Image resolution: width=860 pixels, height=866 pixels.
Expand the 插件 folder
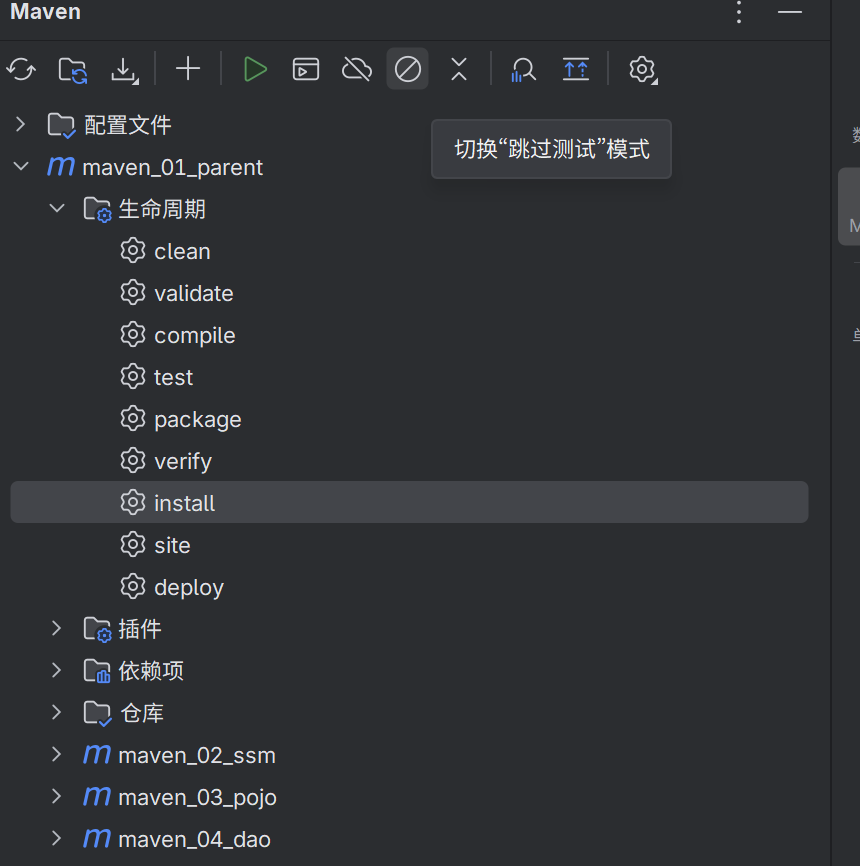click(56, 628)
